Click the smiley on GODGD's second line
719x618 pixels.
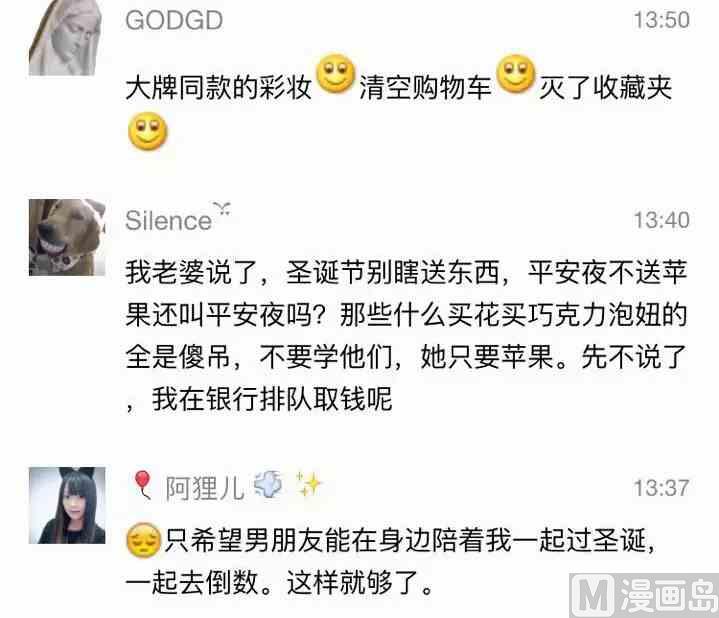coord(148,131)
